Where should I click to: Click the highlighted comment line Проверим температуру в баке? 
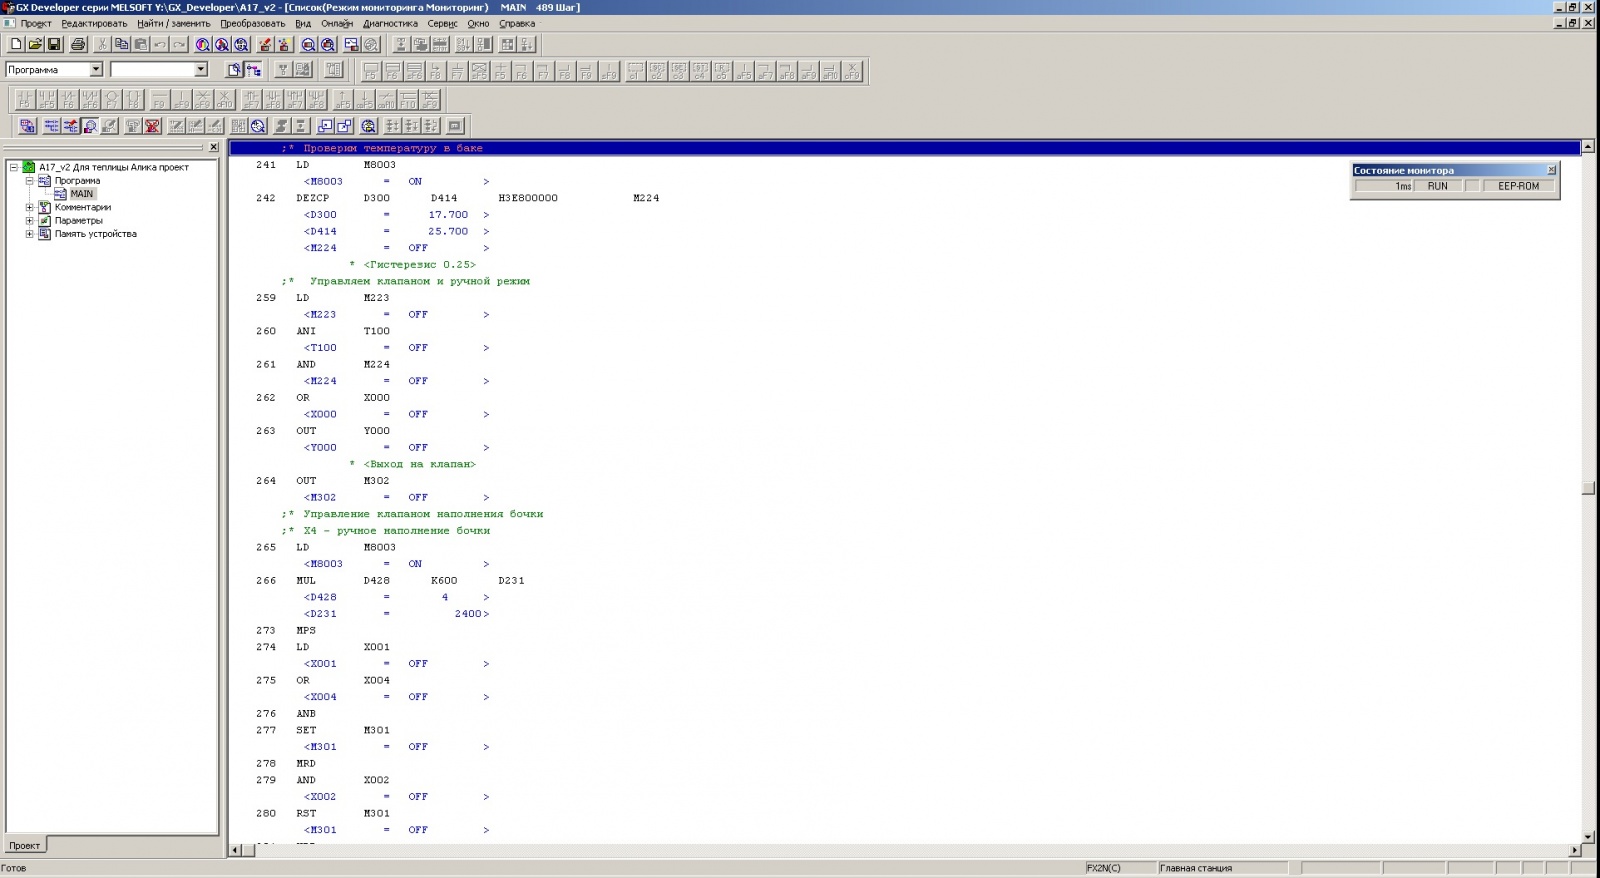905,148
